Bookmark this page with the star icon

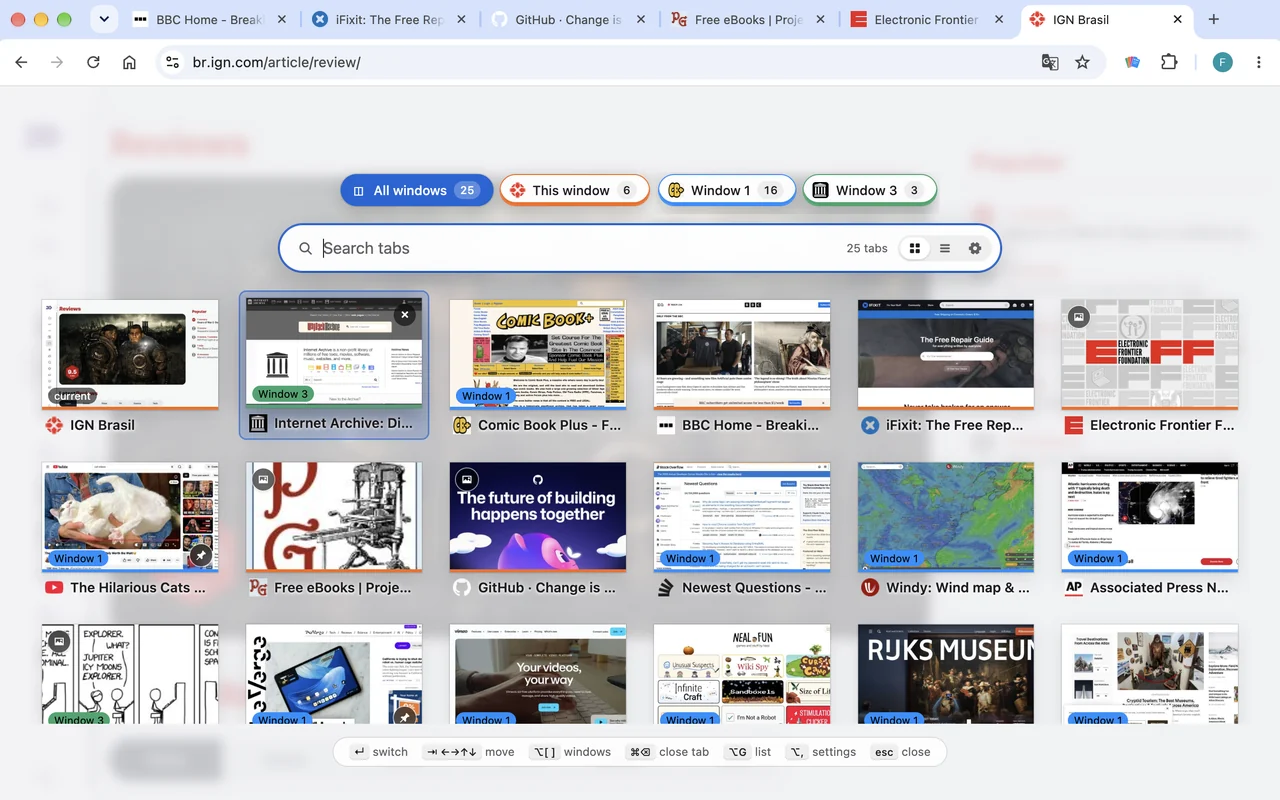(1082, 62)
